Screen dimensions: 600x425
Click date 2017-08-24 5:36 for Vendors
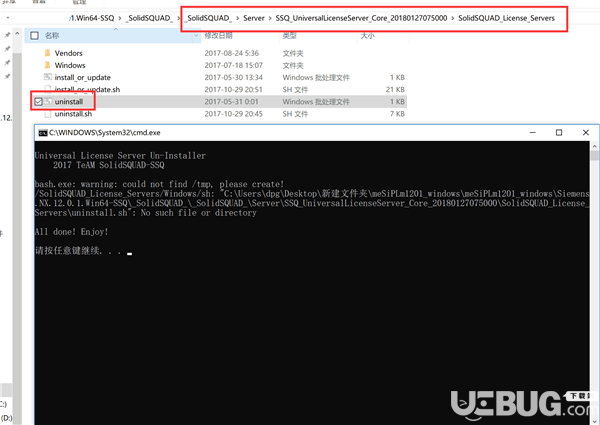tap(232, 53)
